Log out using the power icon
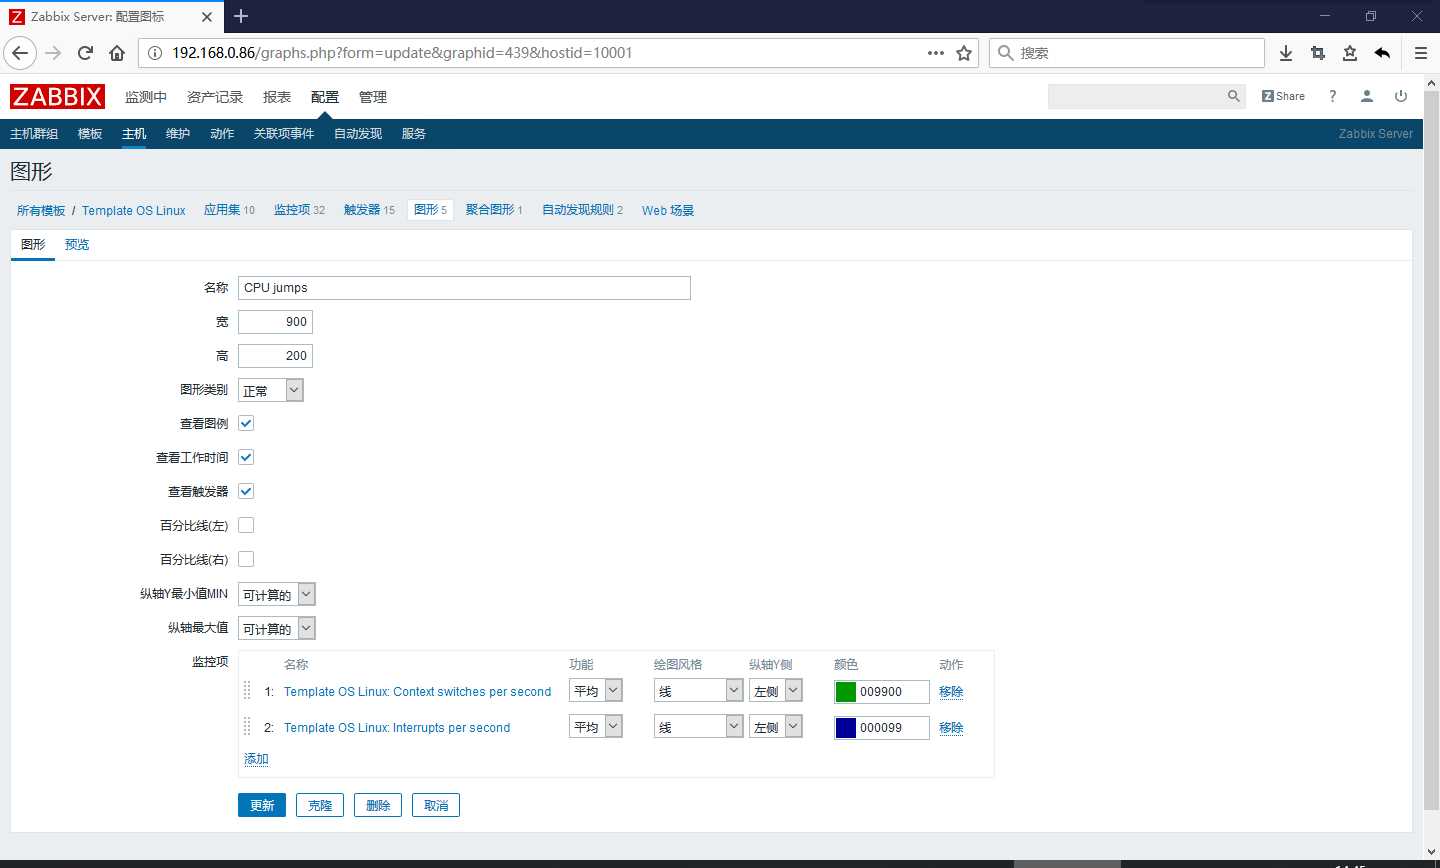Screen dimensions: 1440x868 point(1401,96)
